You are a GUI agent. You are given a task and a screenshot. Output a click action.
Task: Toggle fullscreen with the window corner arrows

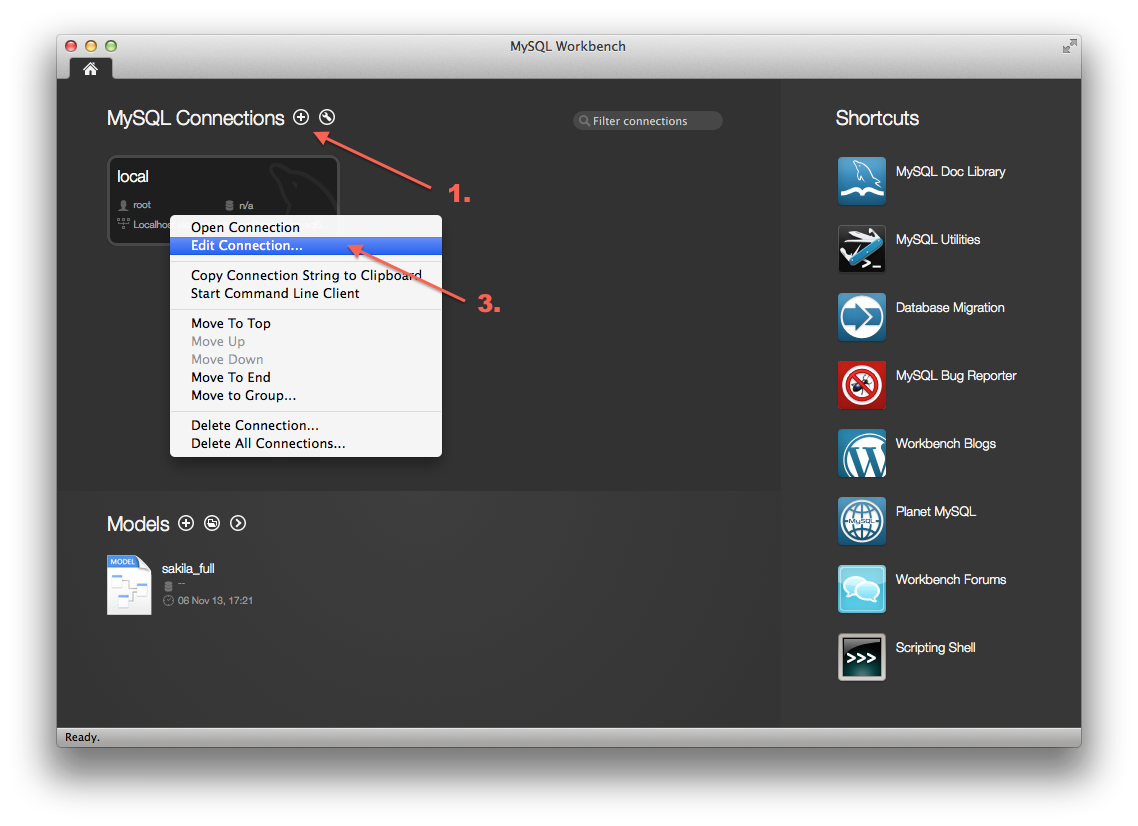click(x=1069, y=46)
